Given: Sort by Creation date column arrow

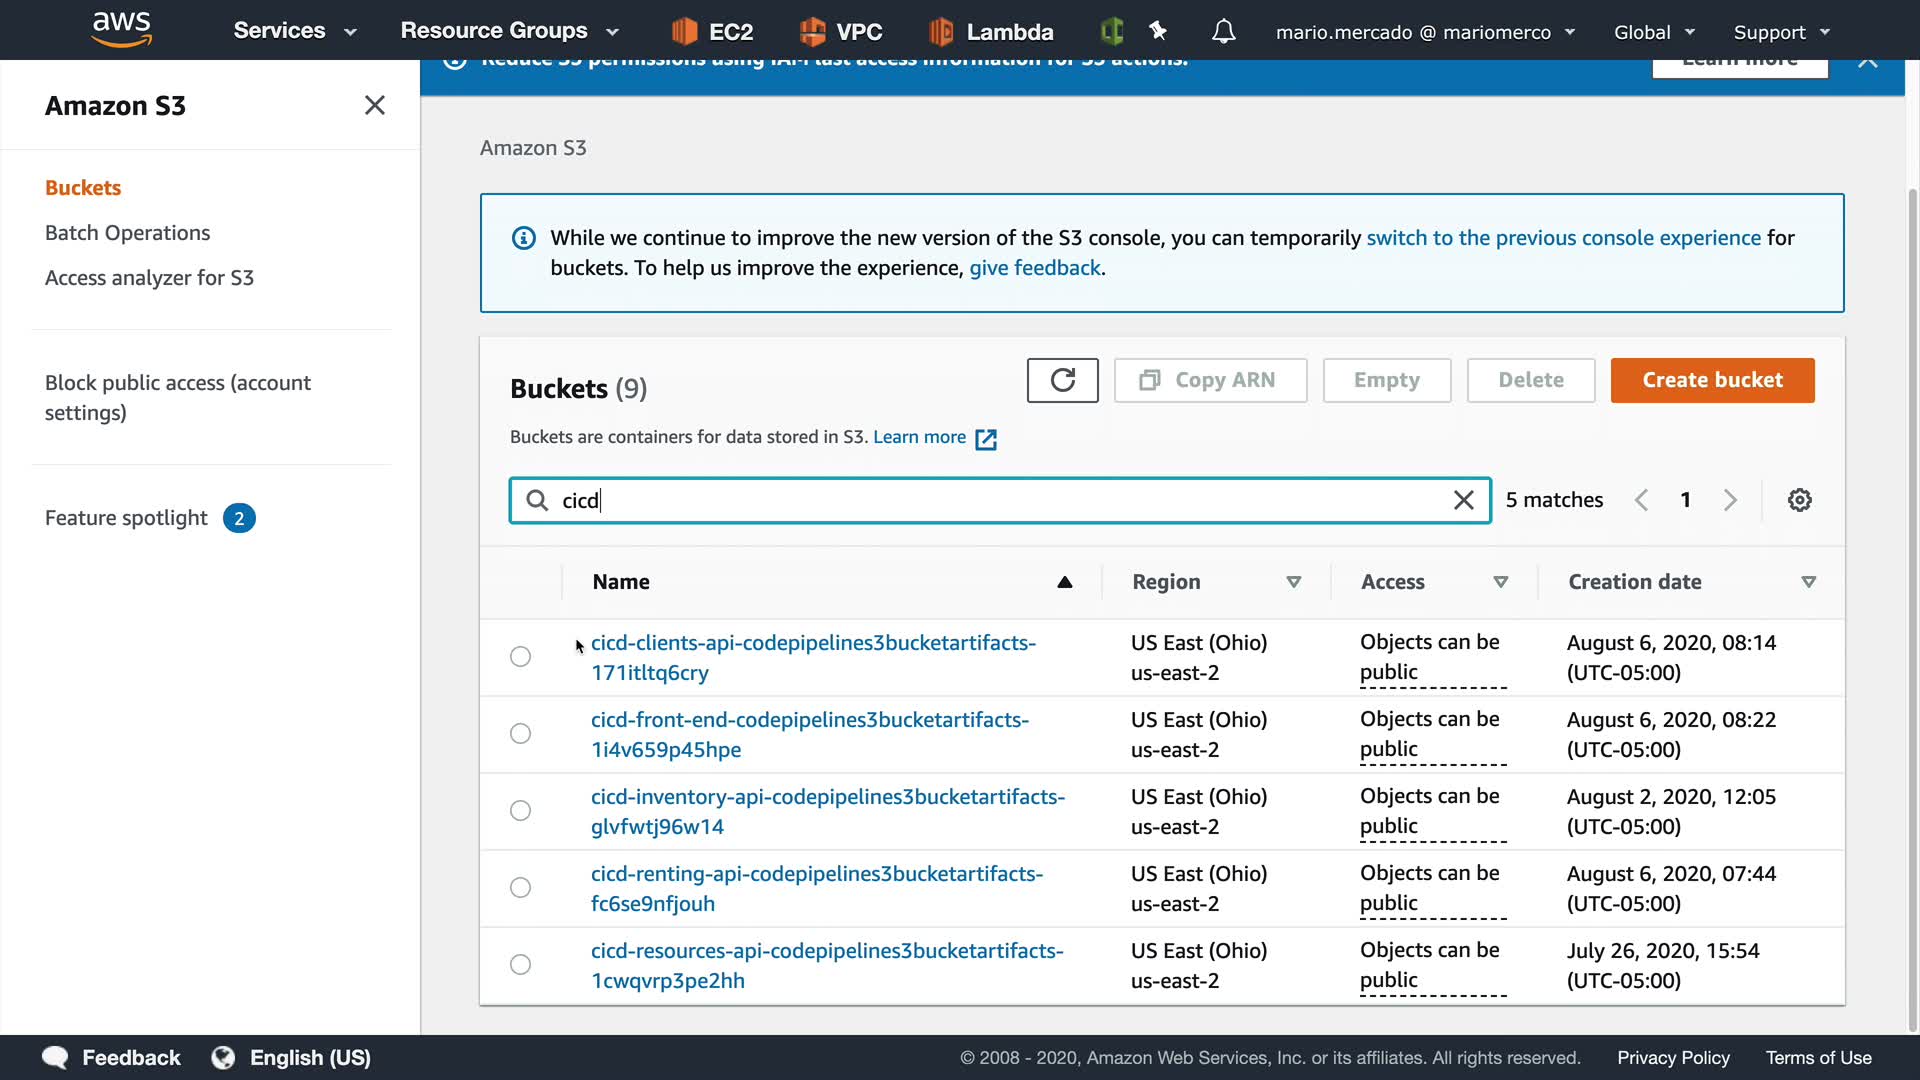Looking at the screenshot, I should coord(1808,582).
